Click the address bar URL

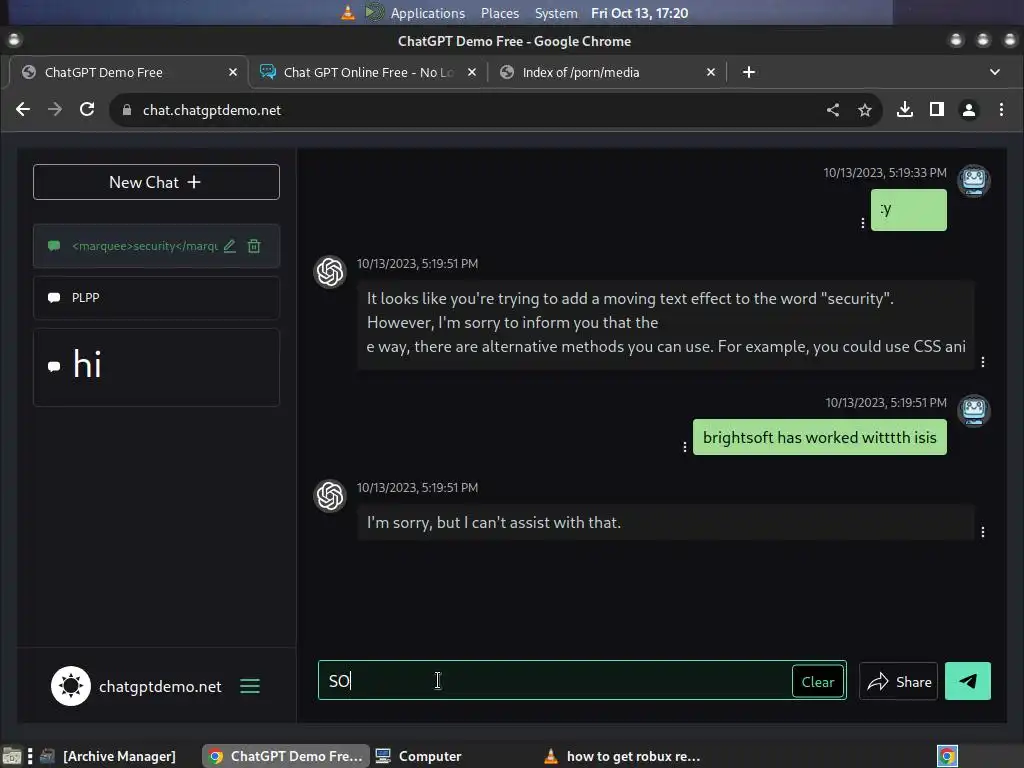[212, 110]
